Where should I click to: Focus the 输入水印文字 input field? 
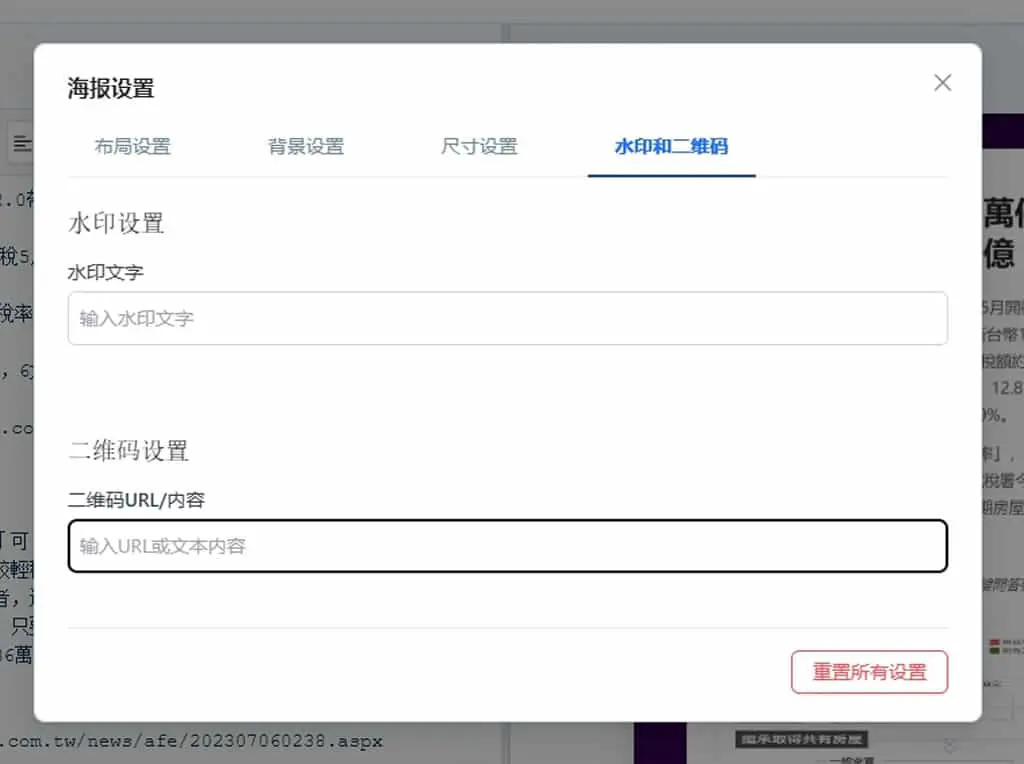pyautogui.click(x=507, y=319)
